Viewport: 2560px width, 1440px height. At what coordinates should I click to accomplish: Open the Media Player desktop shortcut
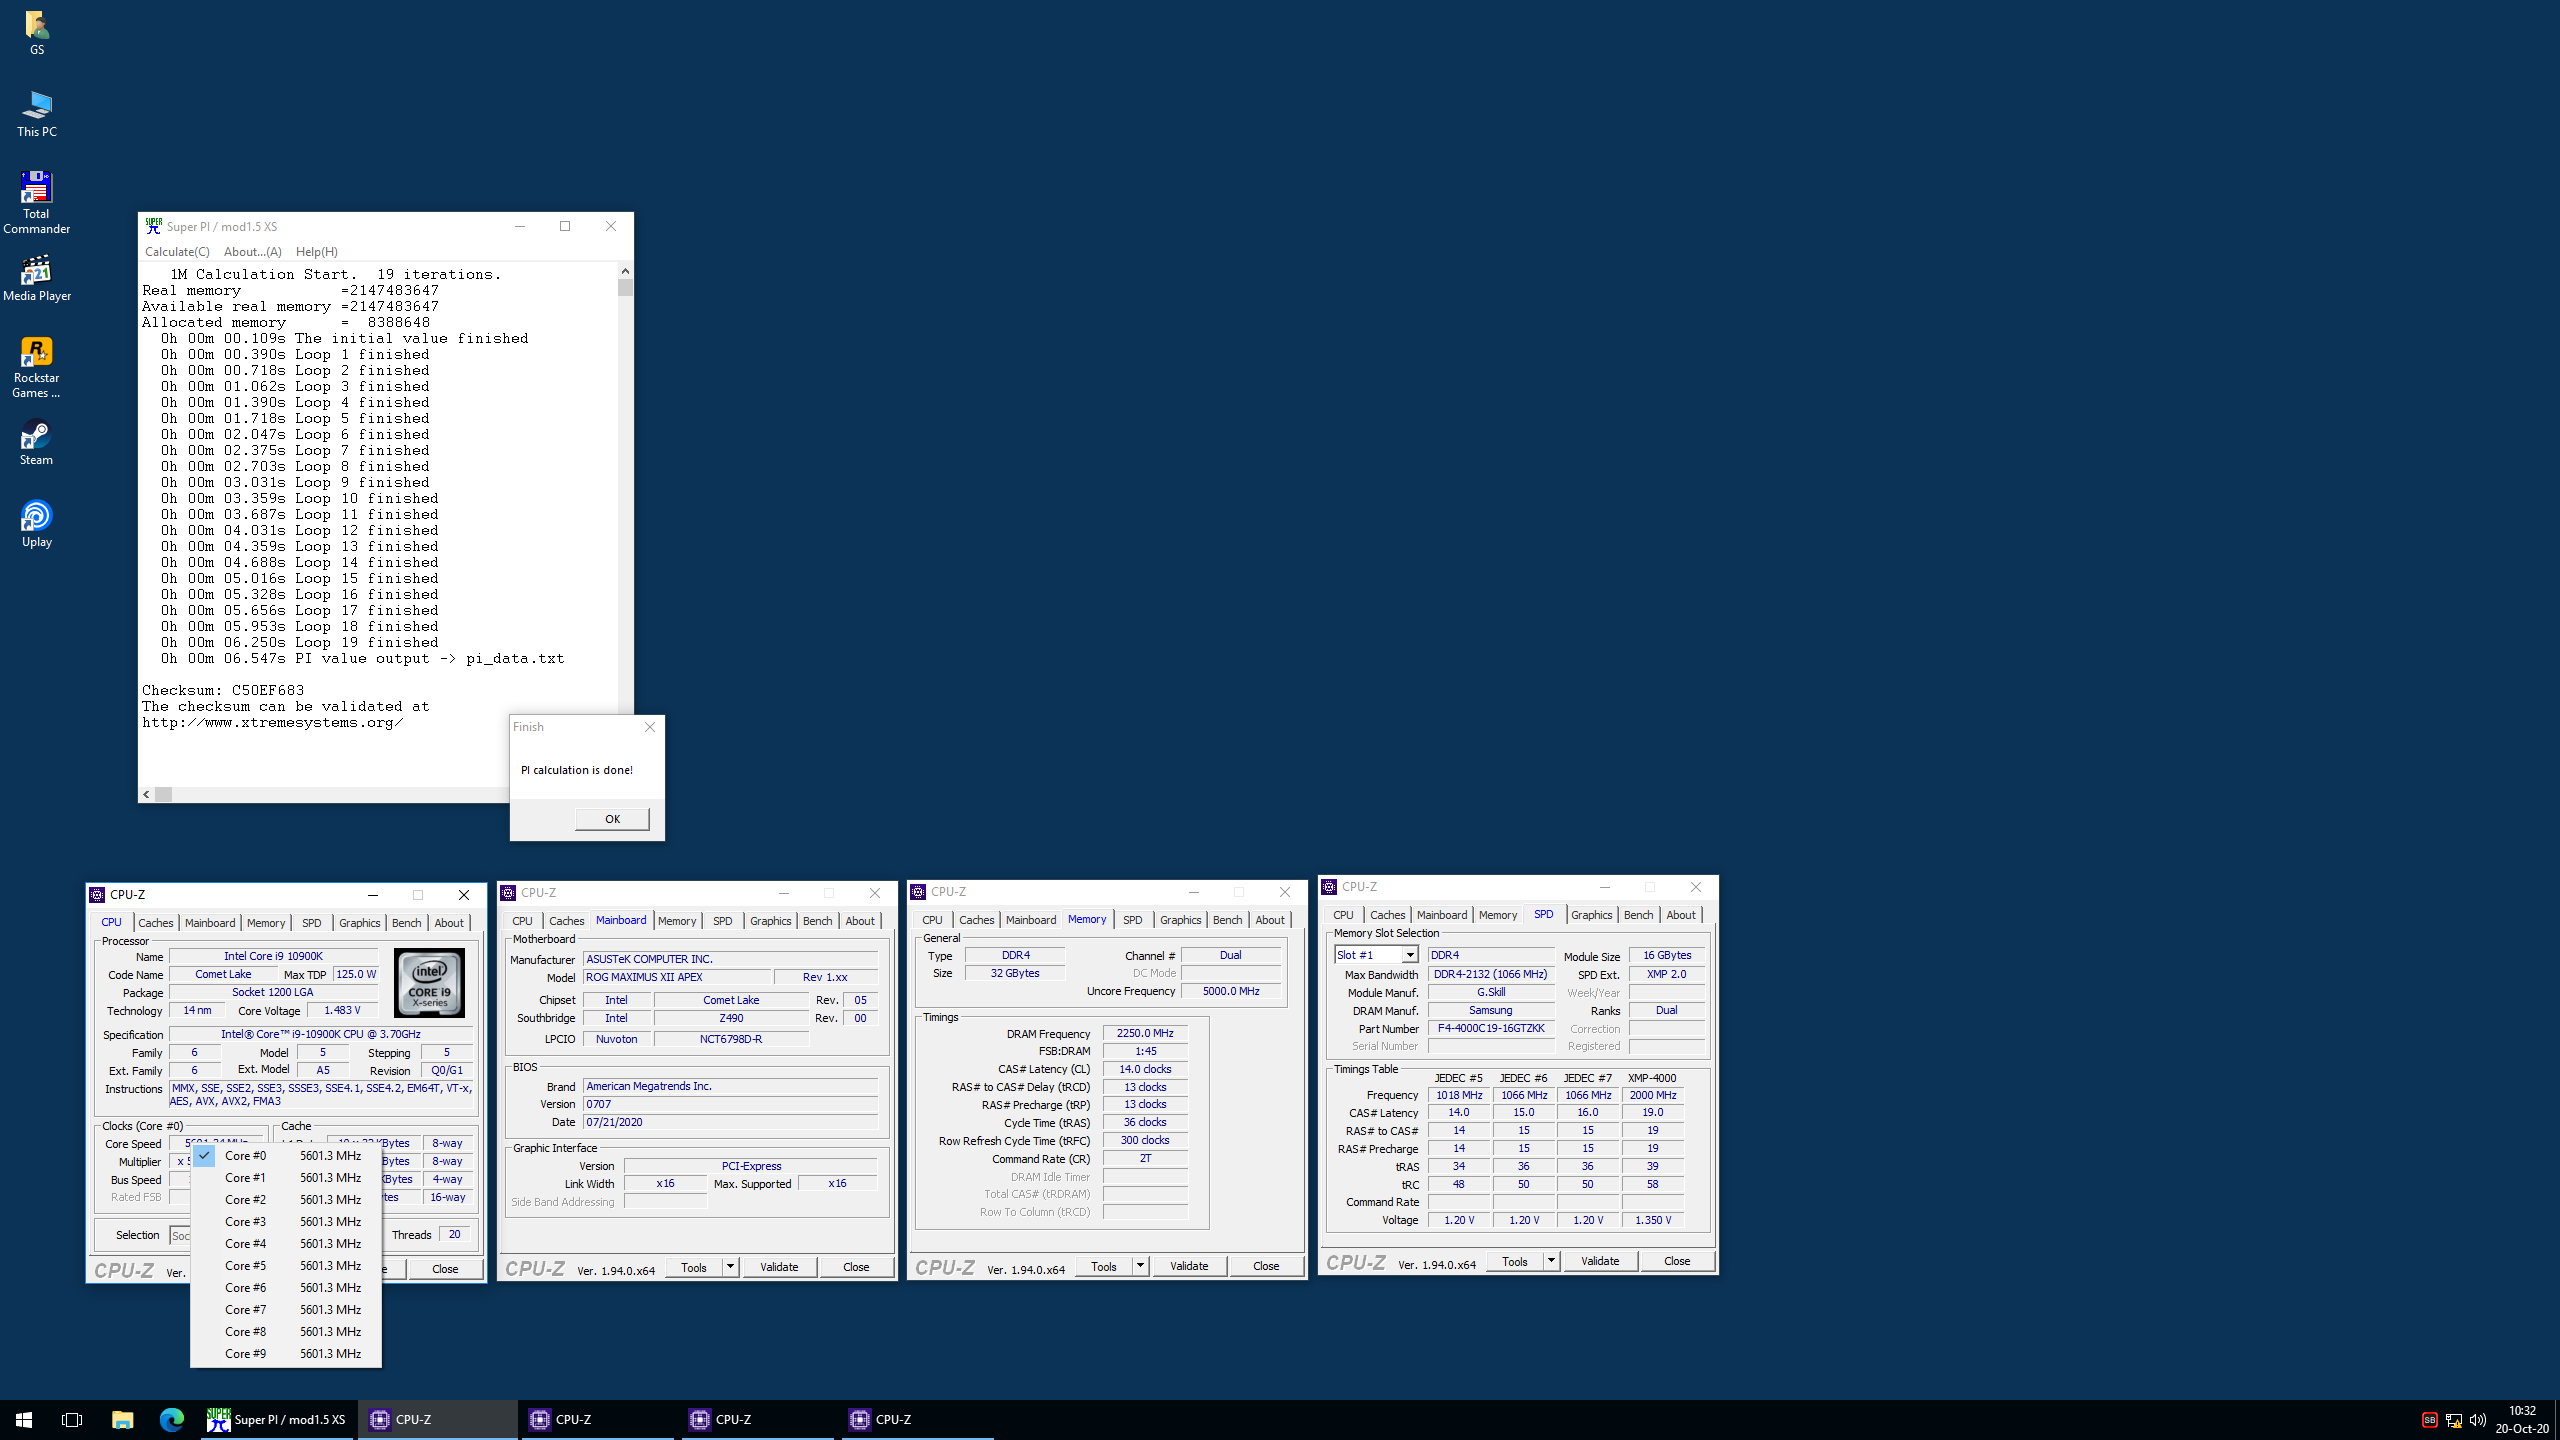[x=36, y=277]
